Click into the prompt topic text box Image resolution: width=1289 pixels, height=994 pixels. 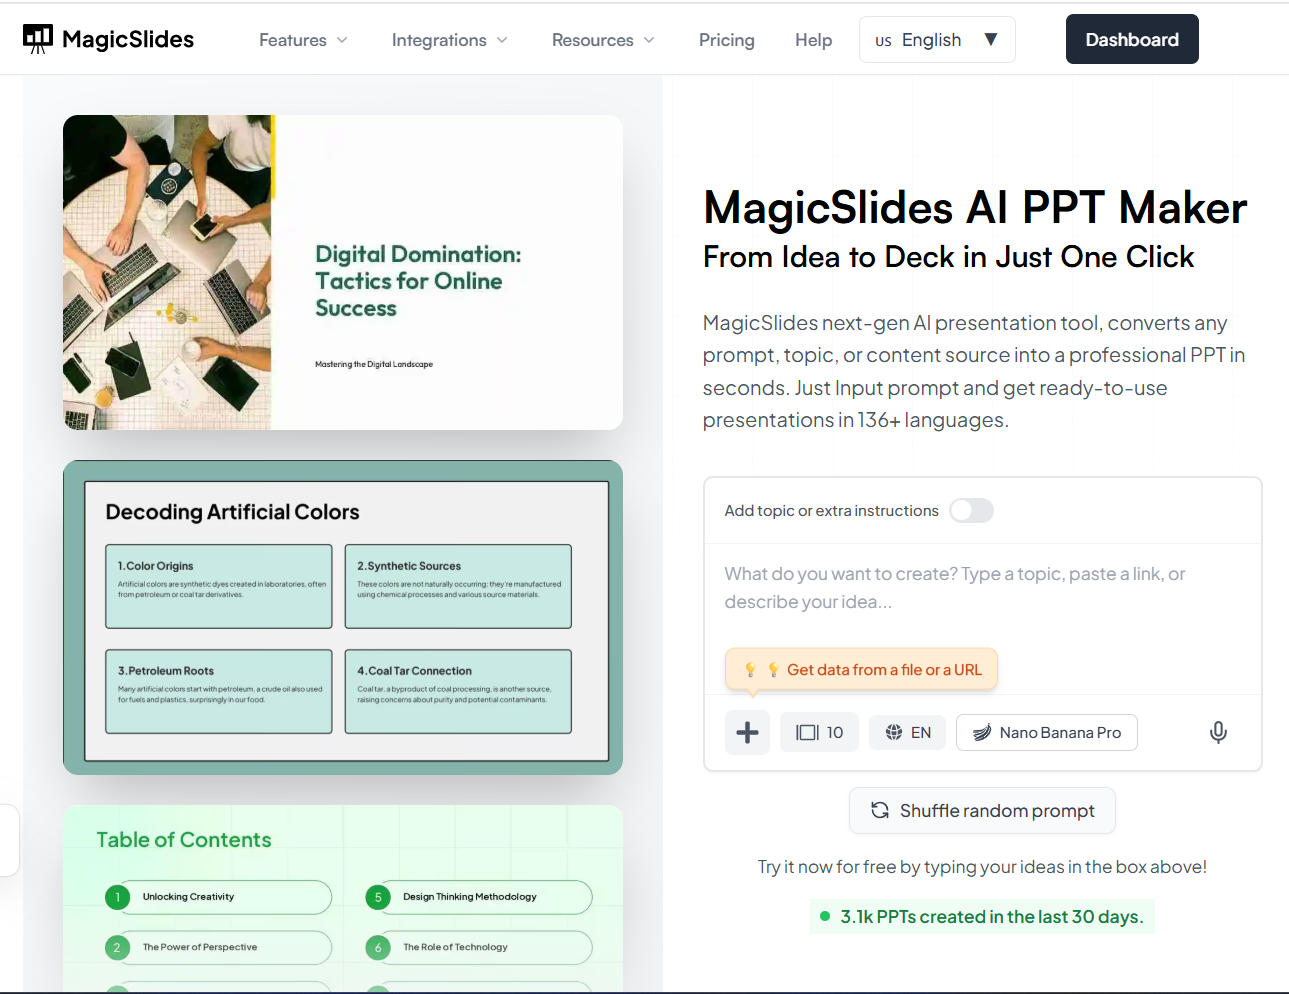[x=982, y=589]
